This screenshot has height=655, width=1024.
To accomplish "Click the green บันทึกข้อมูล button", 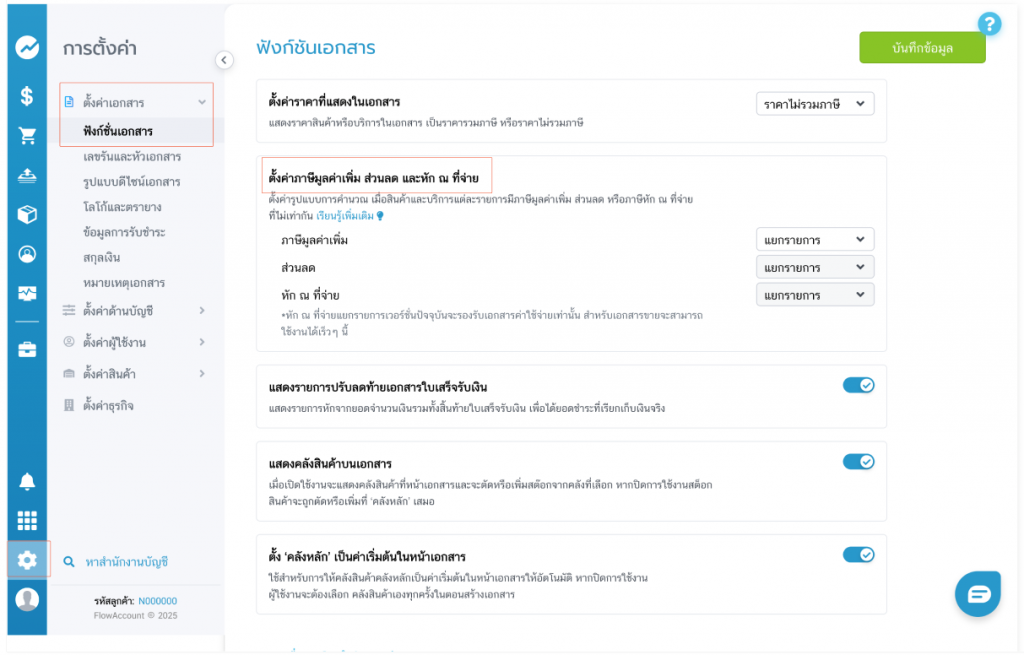I will coord(922,48).
